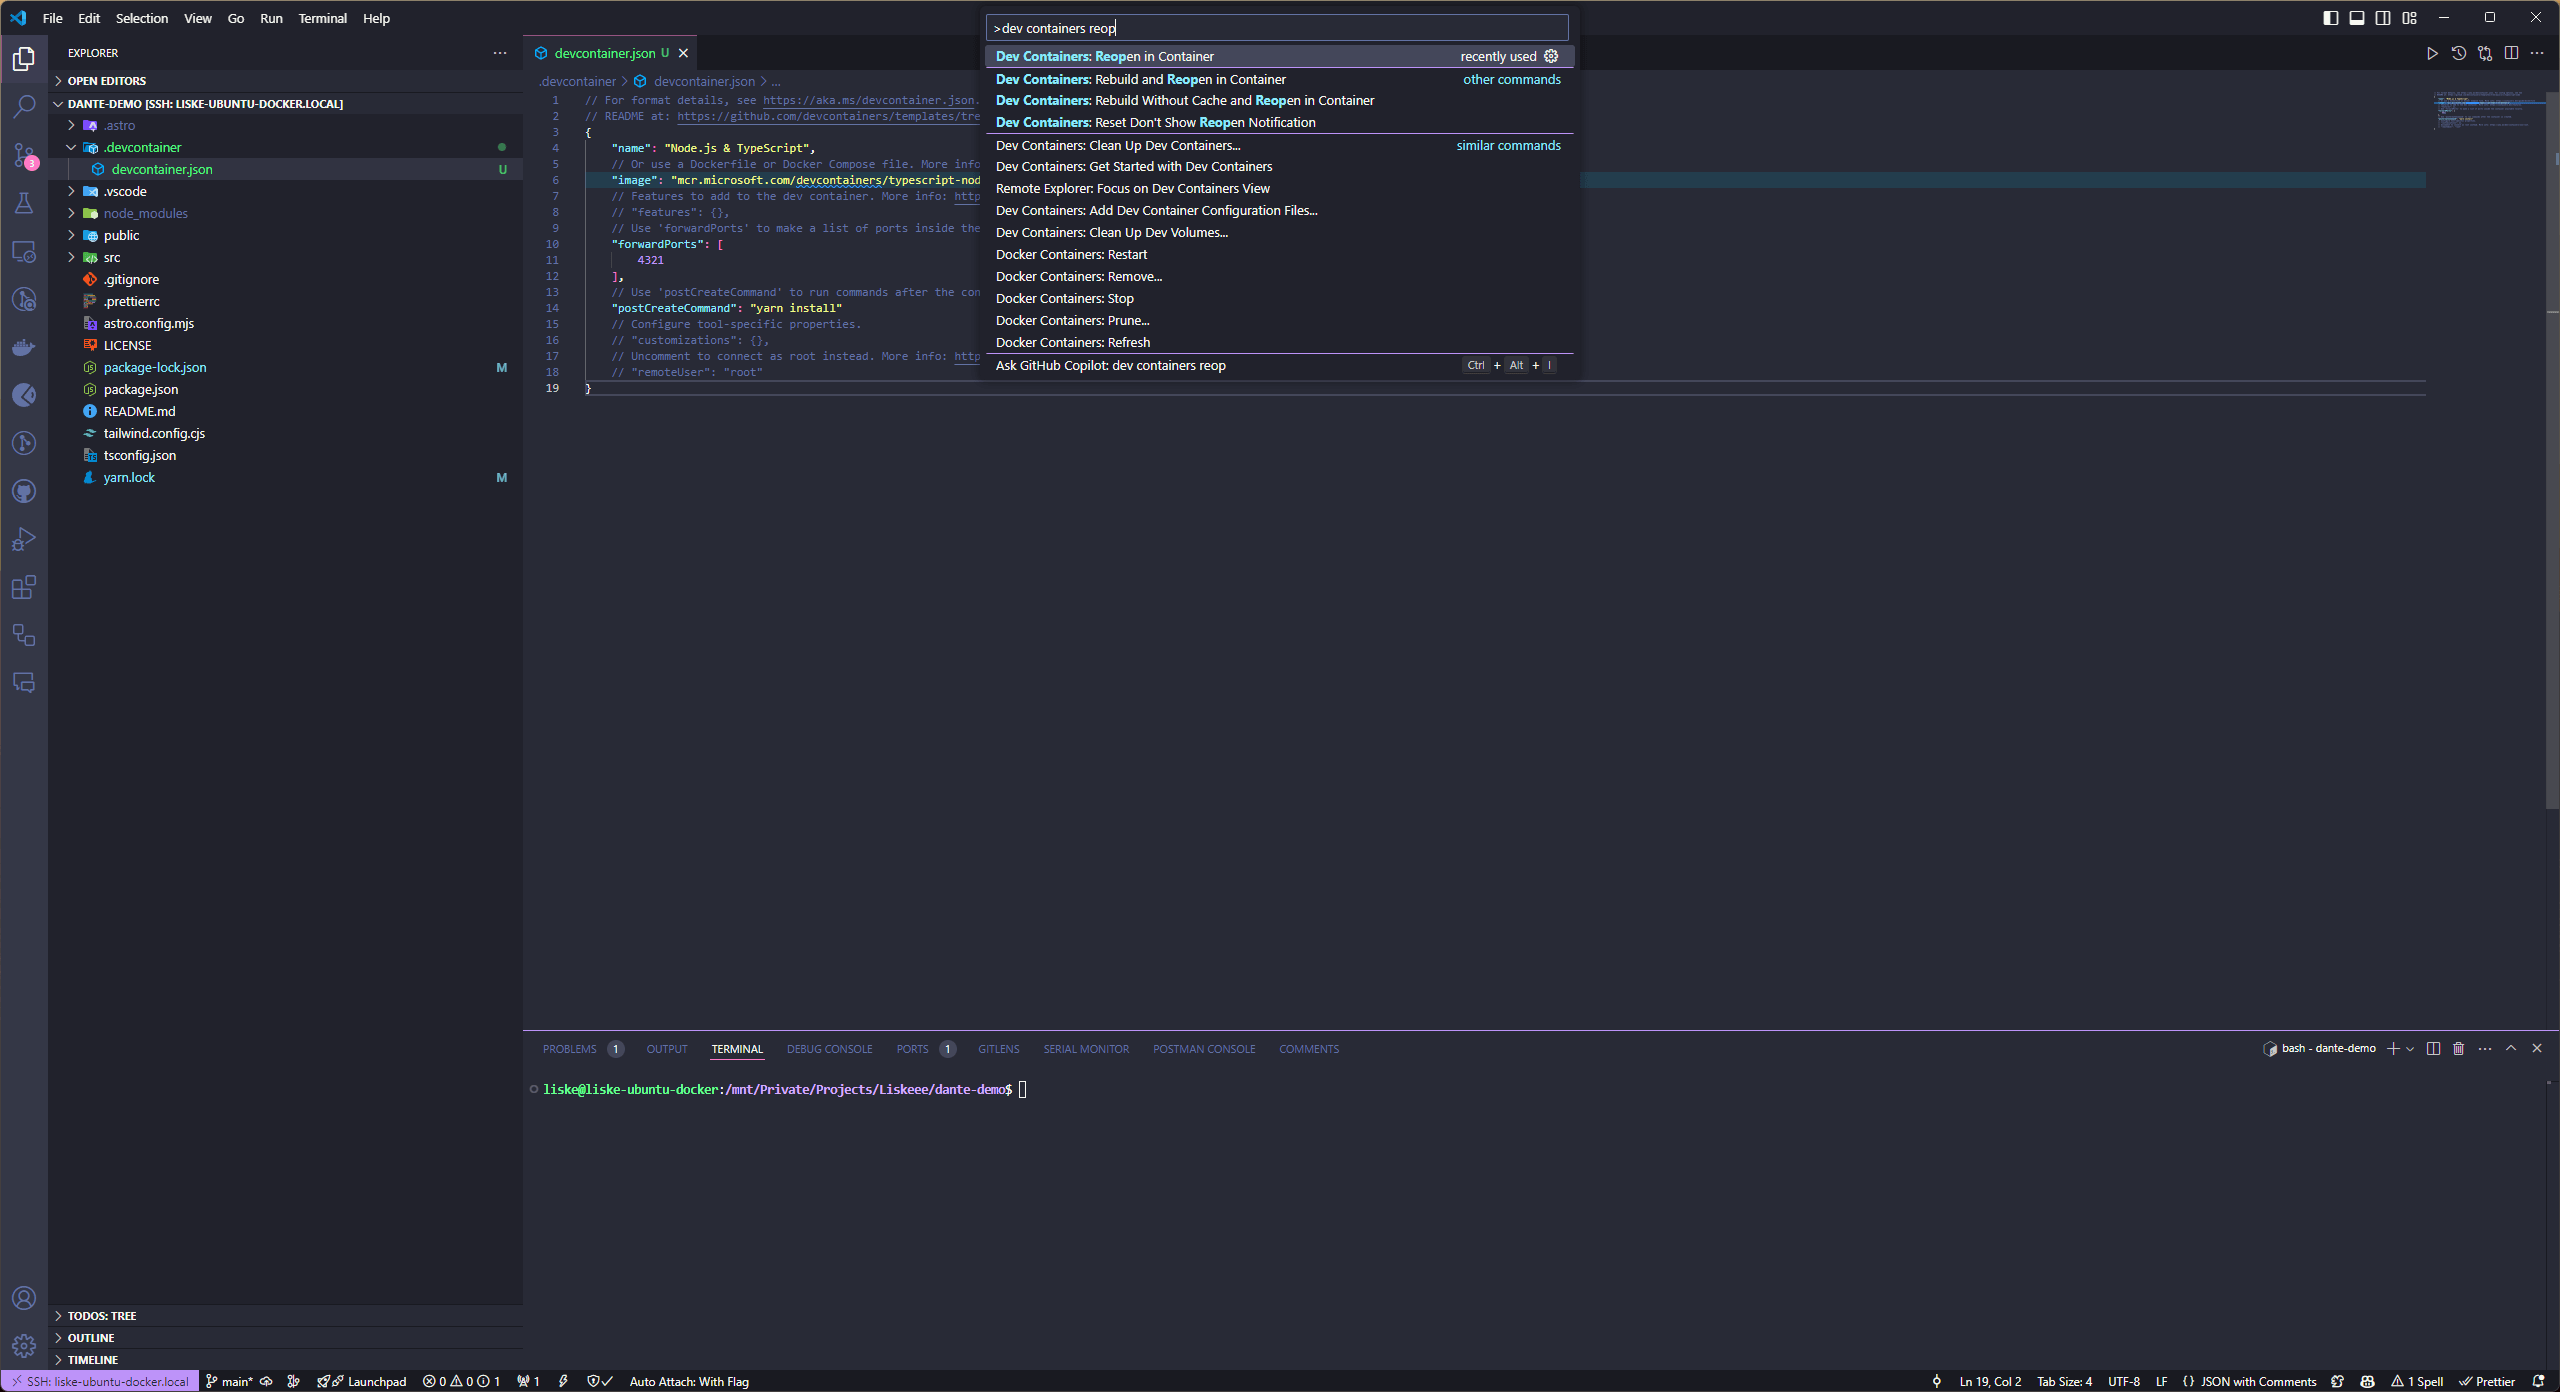Open Explorer Views and More Actions ellipsis

[500, 53]
